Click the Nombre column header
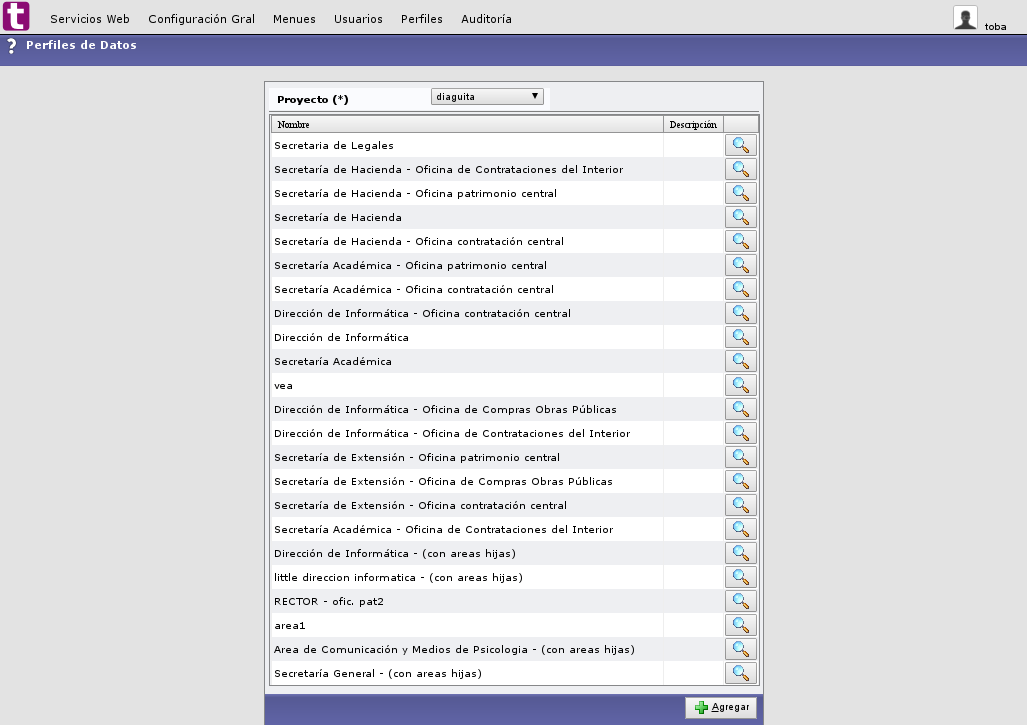Image resolution: width=1027 pixels, height=725 pixels. pos(290,123)
